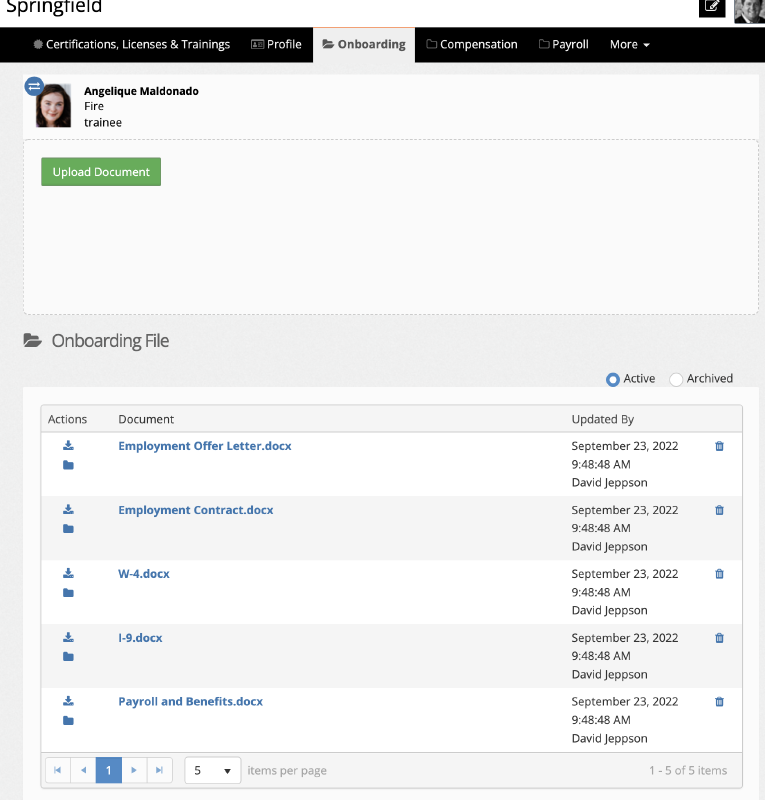Delete I-9.docx with trash icon
765x800 pixels.
click(719, 638)
